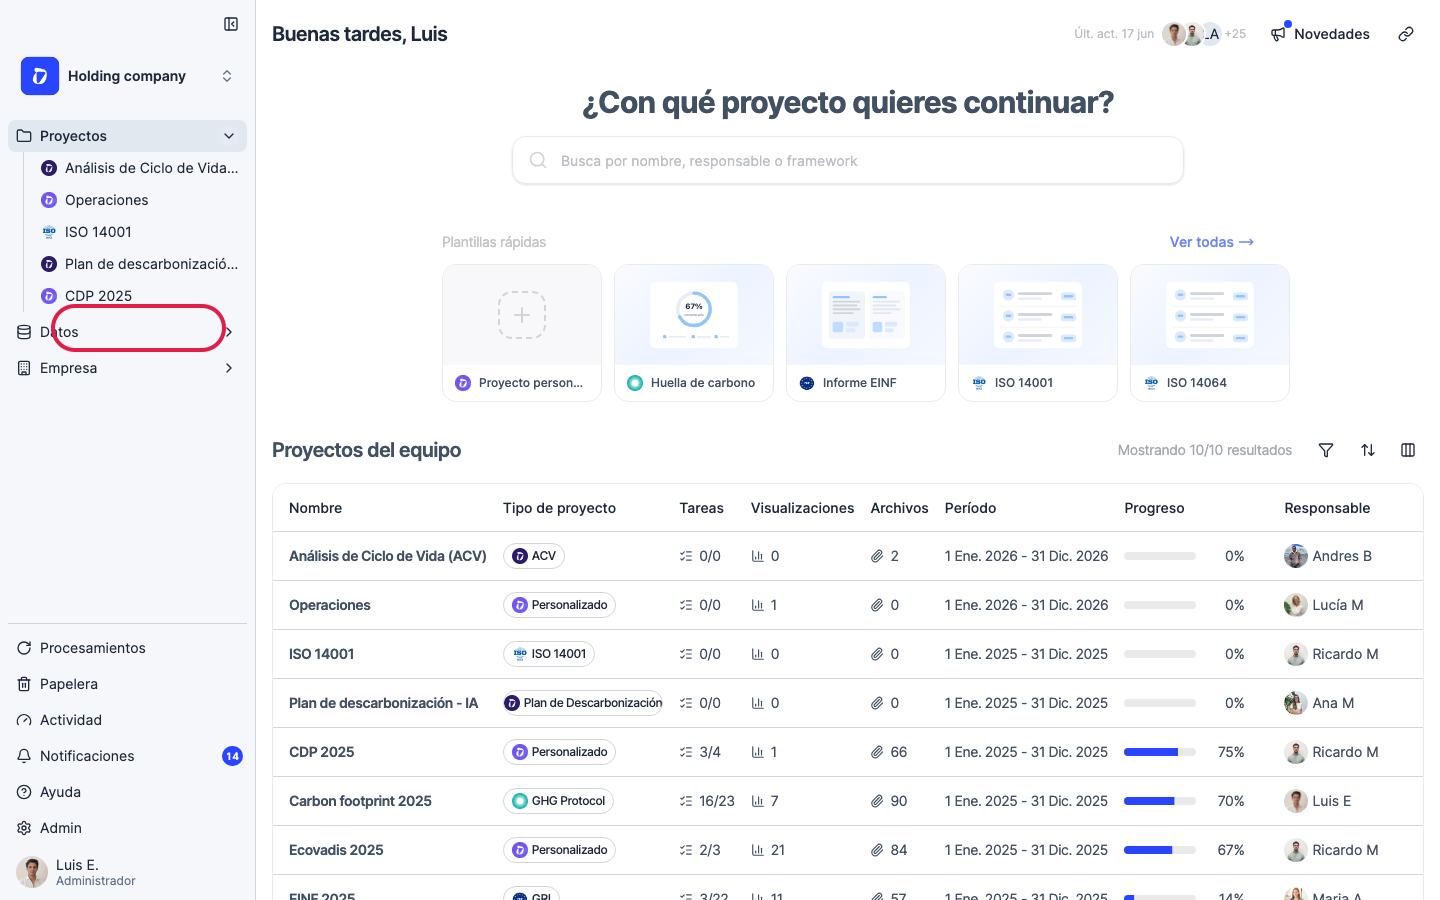
Task: Click tasks icon in CDP 2025 row
Action: pos(686,752)
